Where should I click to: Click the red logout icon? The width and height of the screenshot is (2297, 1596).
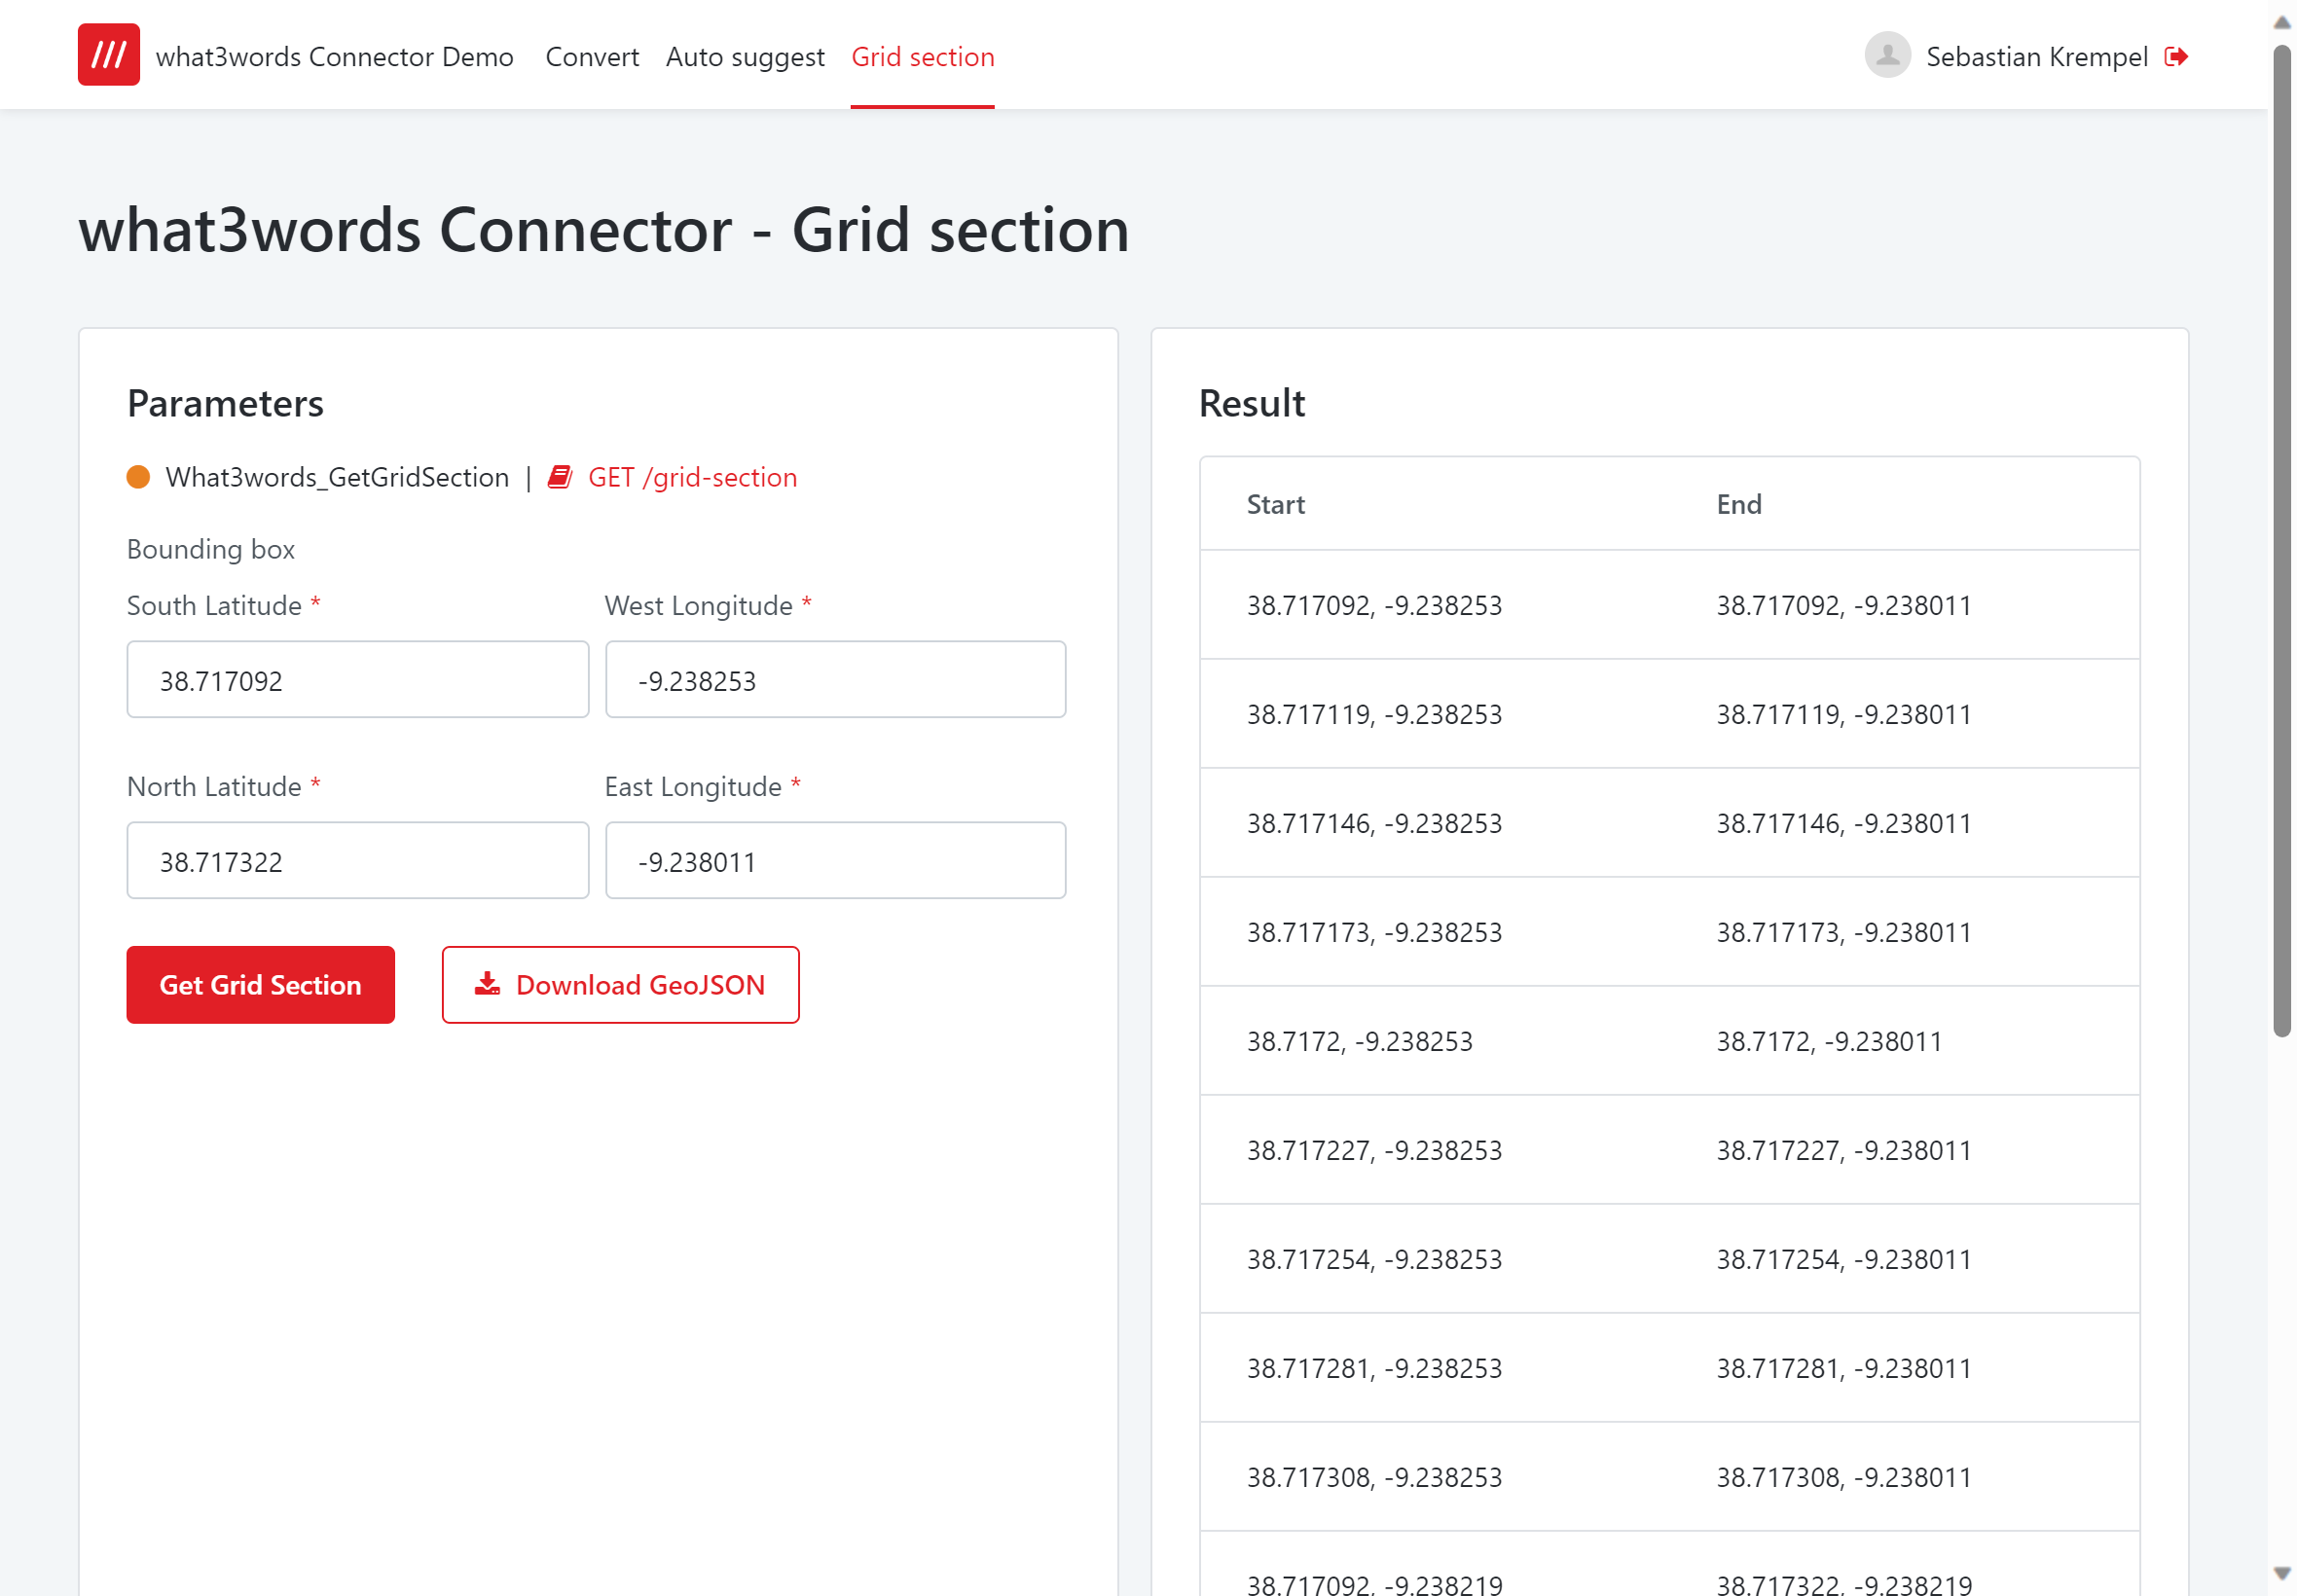pyautogui.click(x=2176, y=57)
